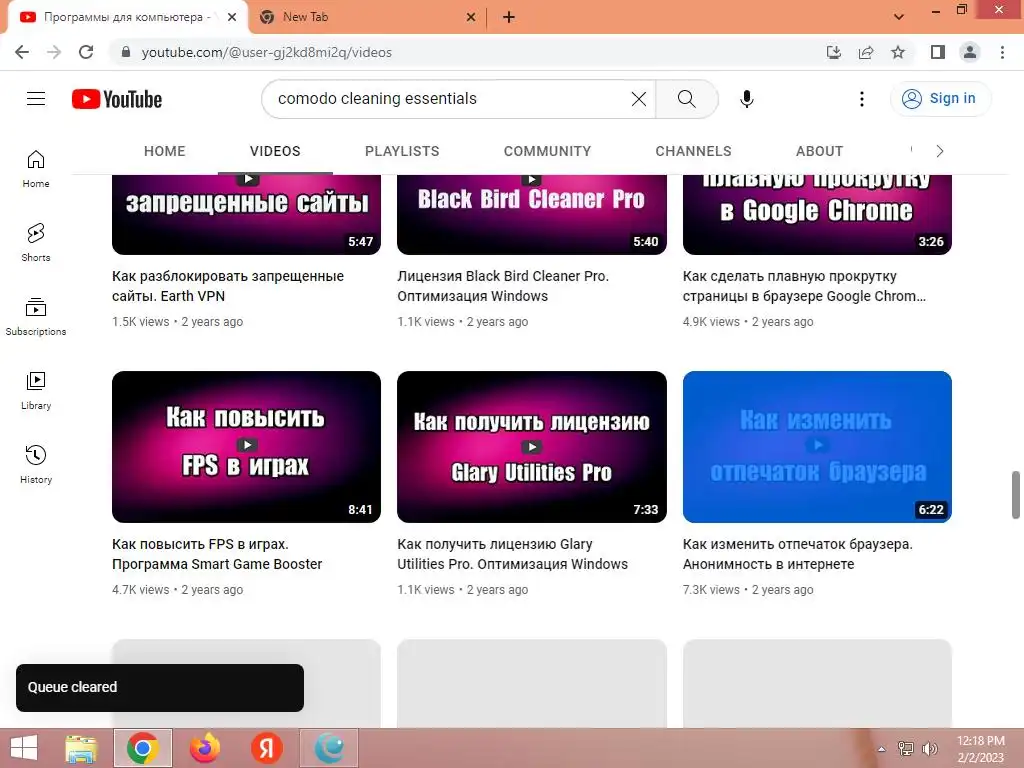The image size is (1024, 768).
Task: Open the ABOUT tab
Action: (820, 152)
